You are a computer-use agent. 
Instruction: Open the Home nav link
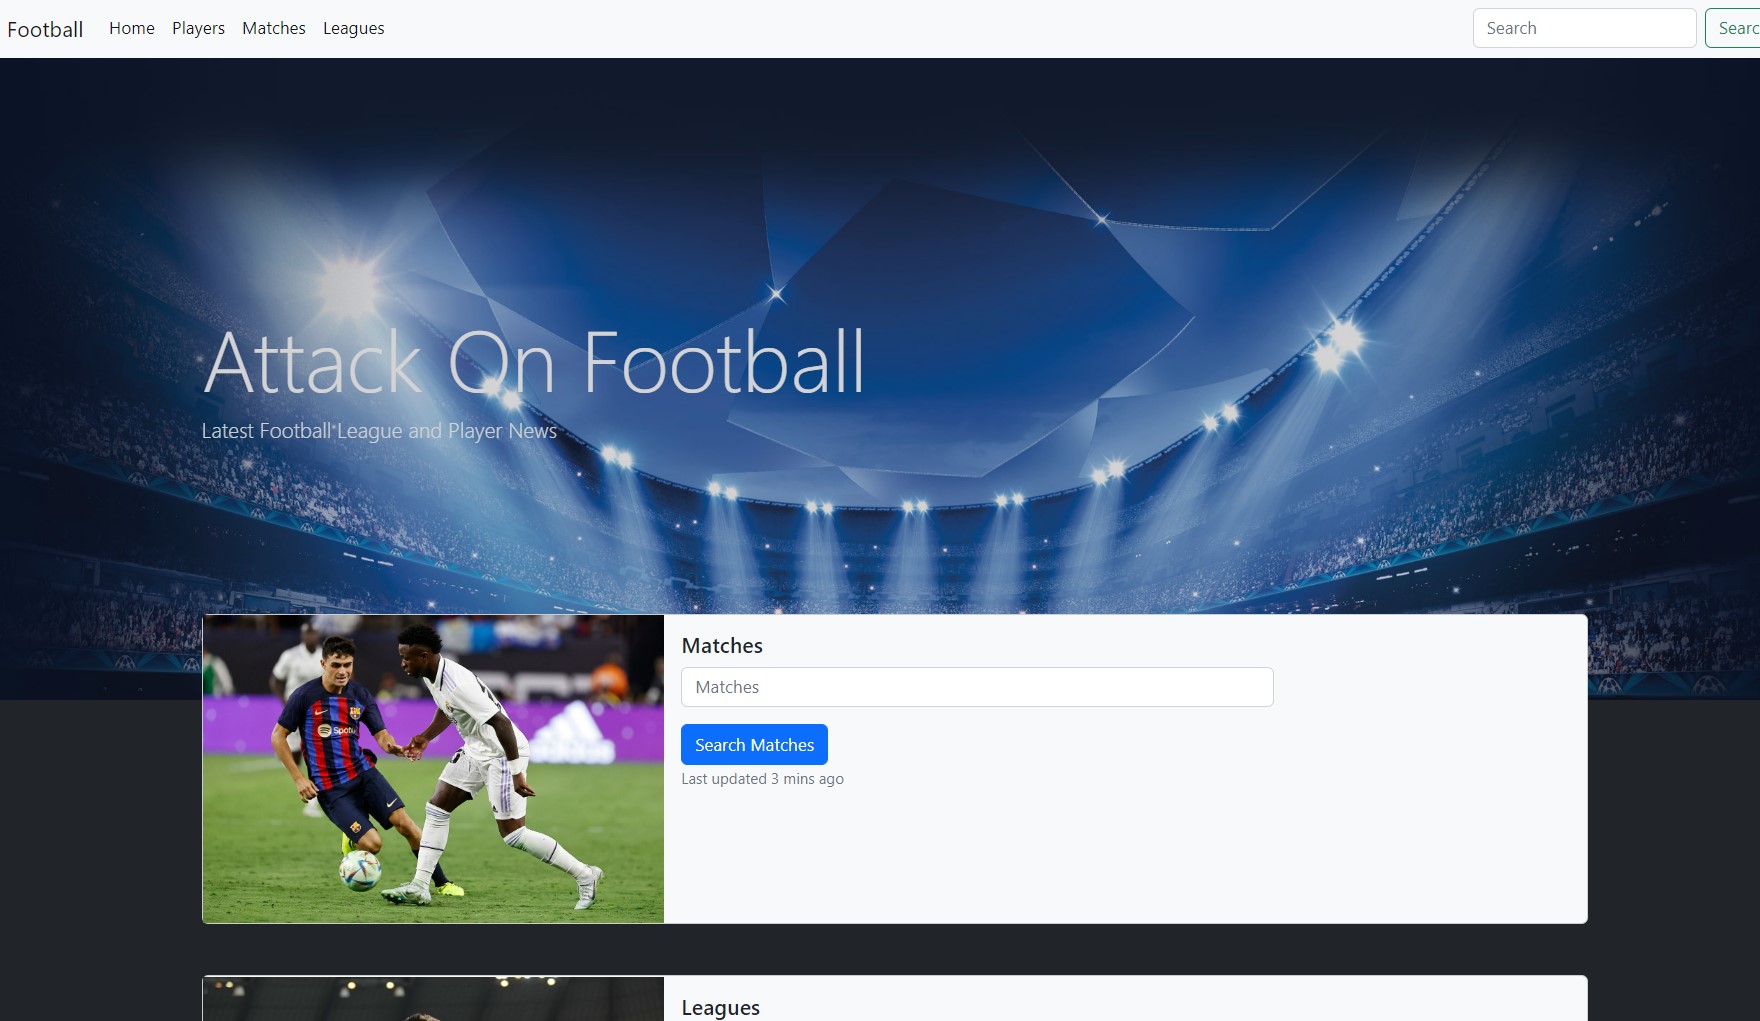pyautogui.click(x=132, y=28)
